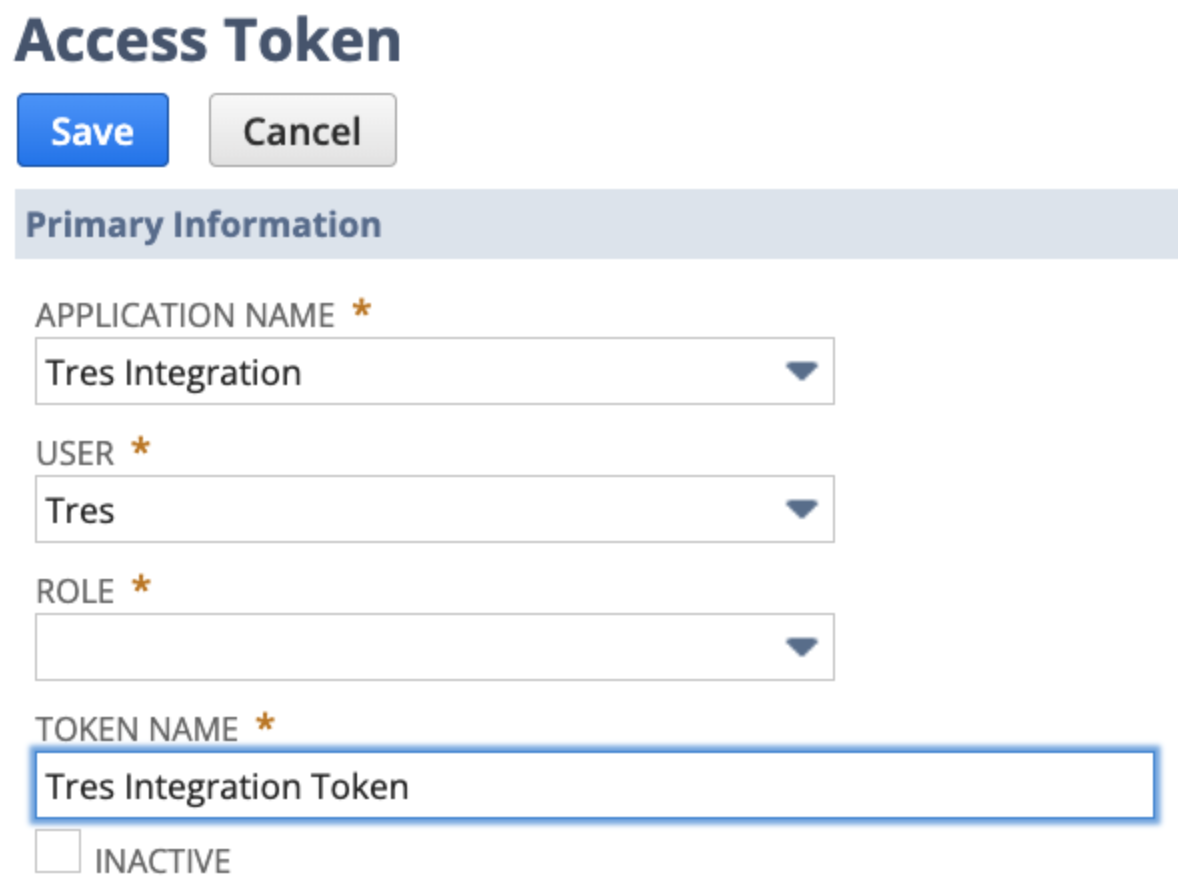1178x888 pixels.
Task: Click the Primary Information section header
Action: (x=203, y=224)
